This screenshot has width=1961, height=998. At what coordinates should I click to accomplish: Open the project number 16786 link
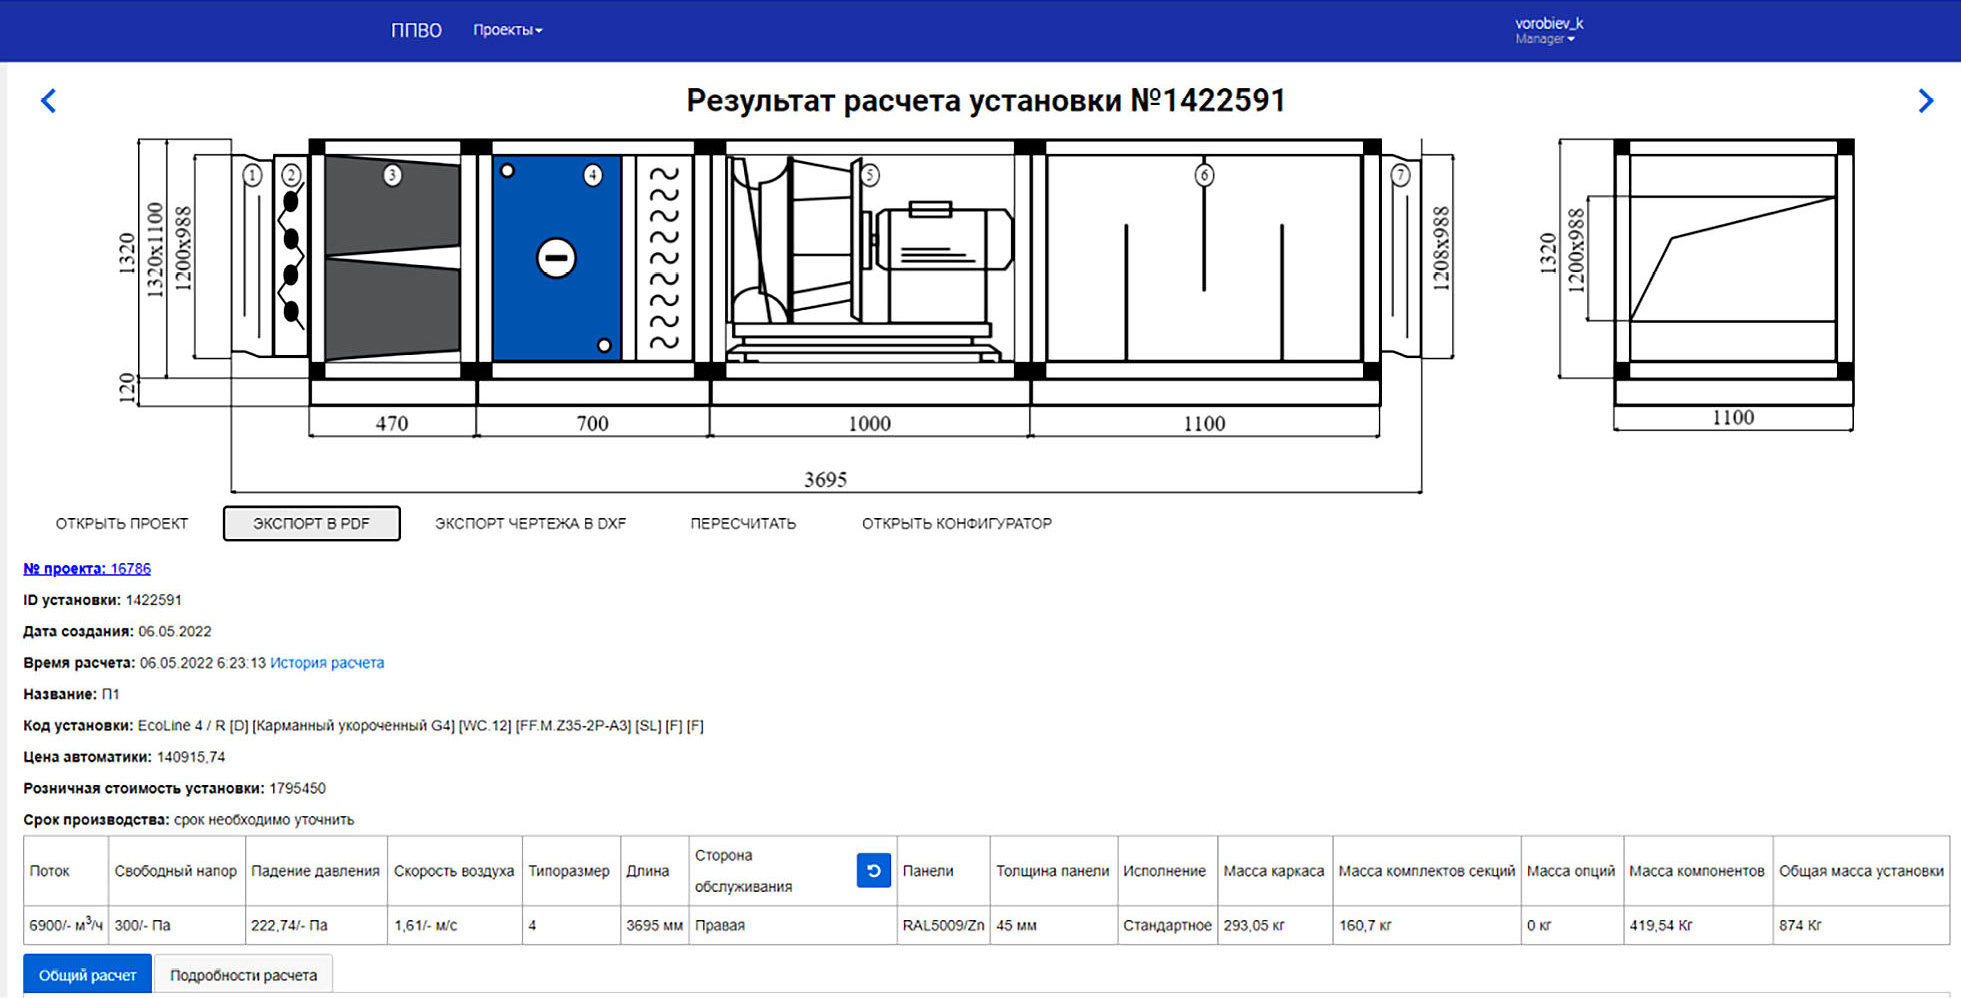[87, 569]
